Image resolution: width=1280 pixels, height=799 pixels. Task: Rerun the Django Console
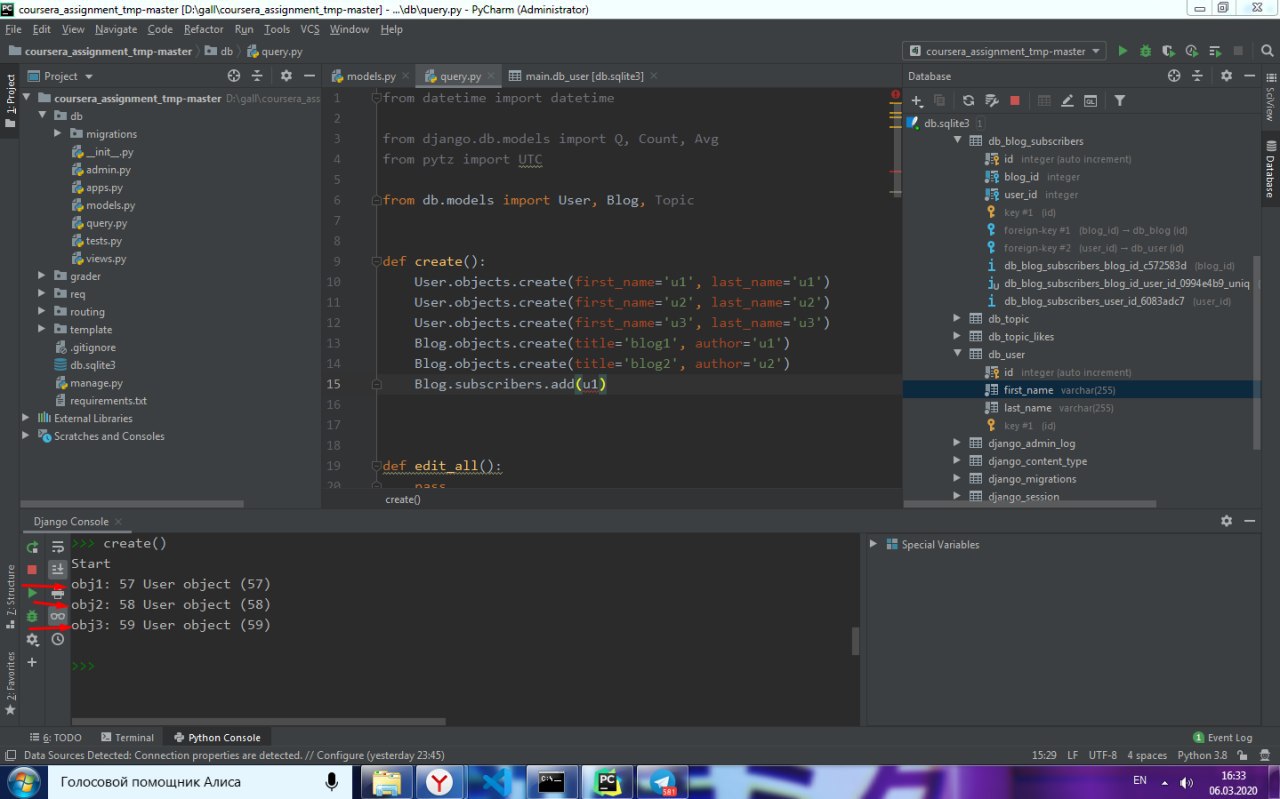tap(32, 547)
